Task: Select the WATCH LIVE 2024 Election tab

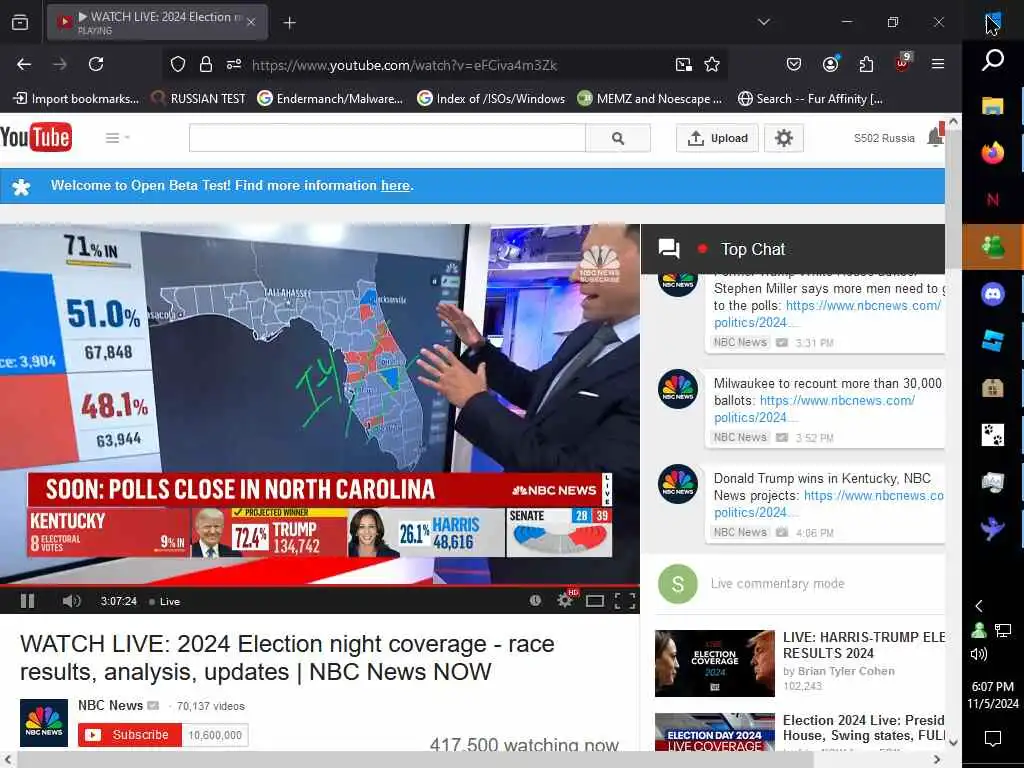Action: pos(157,22)
